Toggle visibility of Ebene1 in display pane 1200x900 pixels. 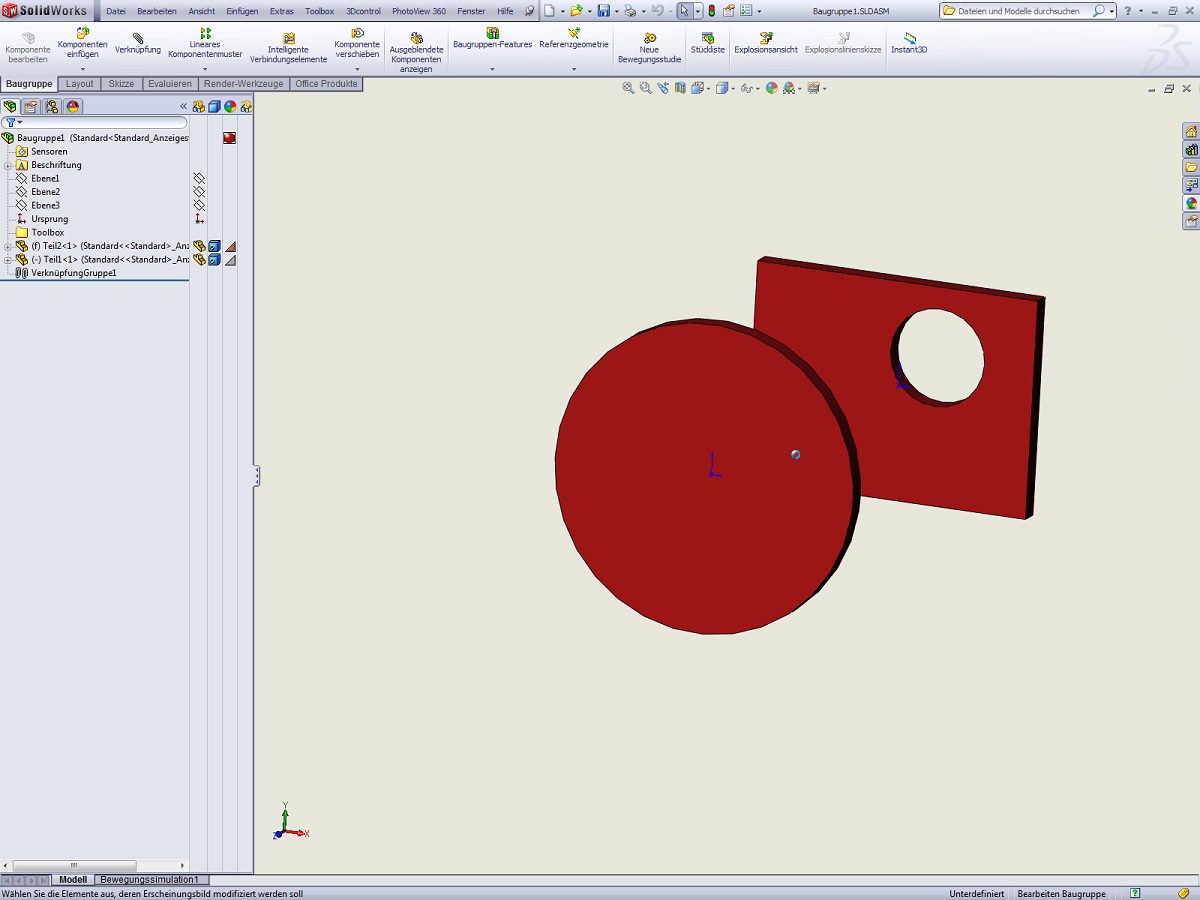pos(199,178)
